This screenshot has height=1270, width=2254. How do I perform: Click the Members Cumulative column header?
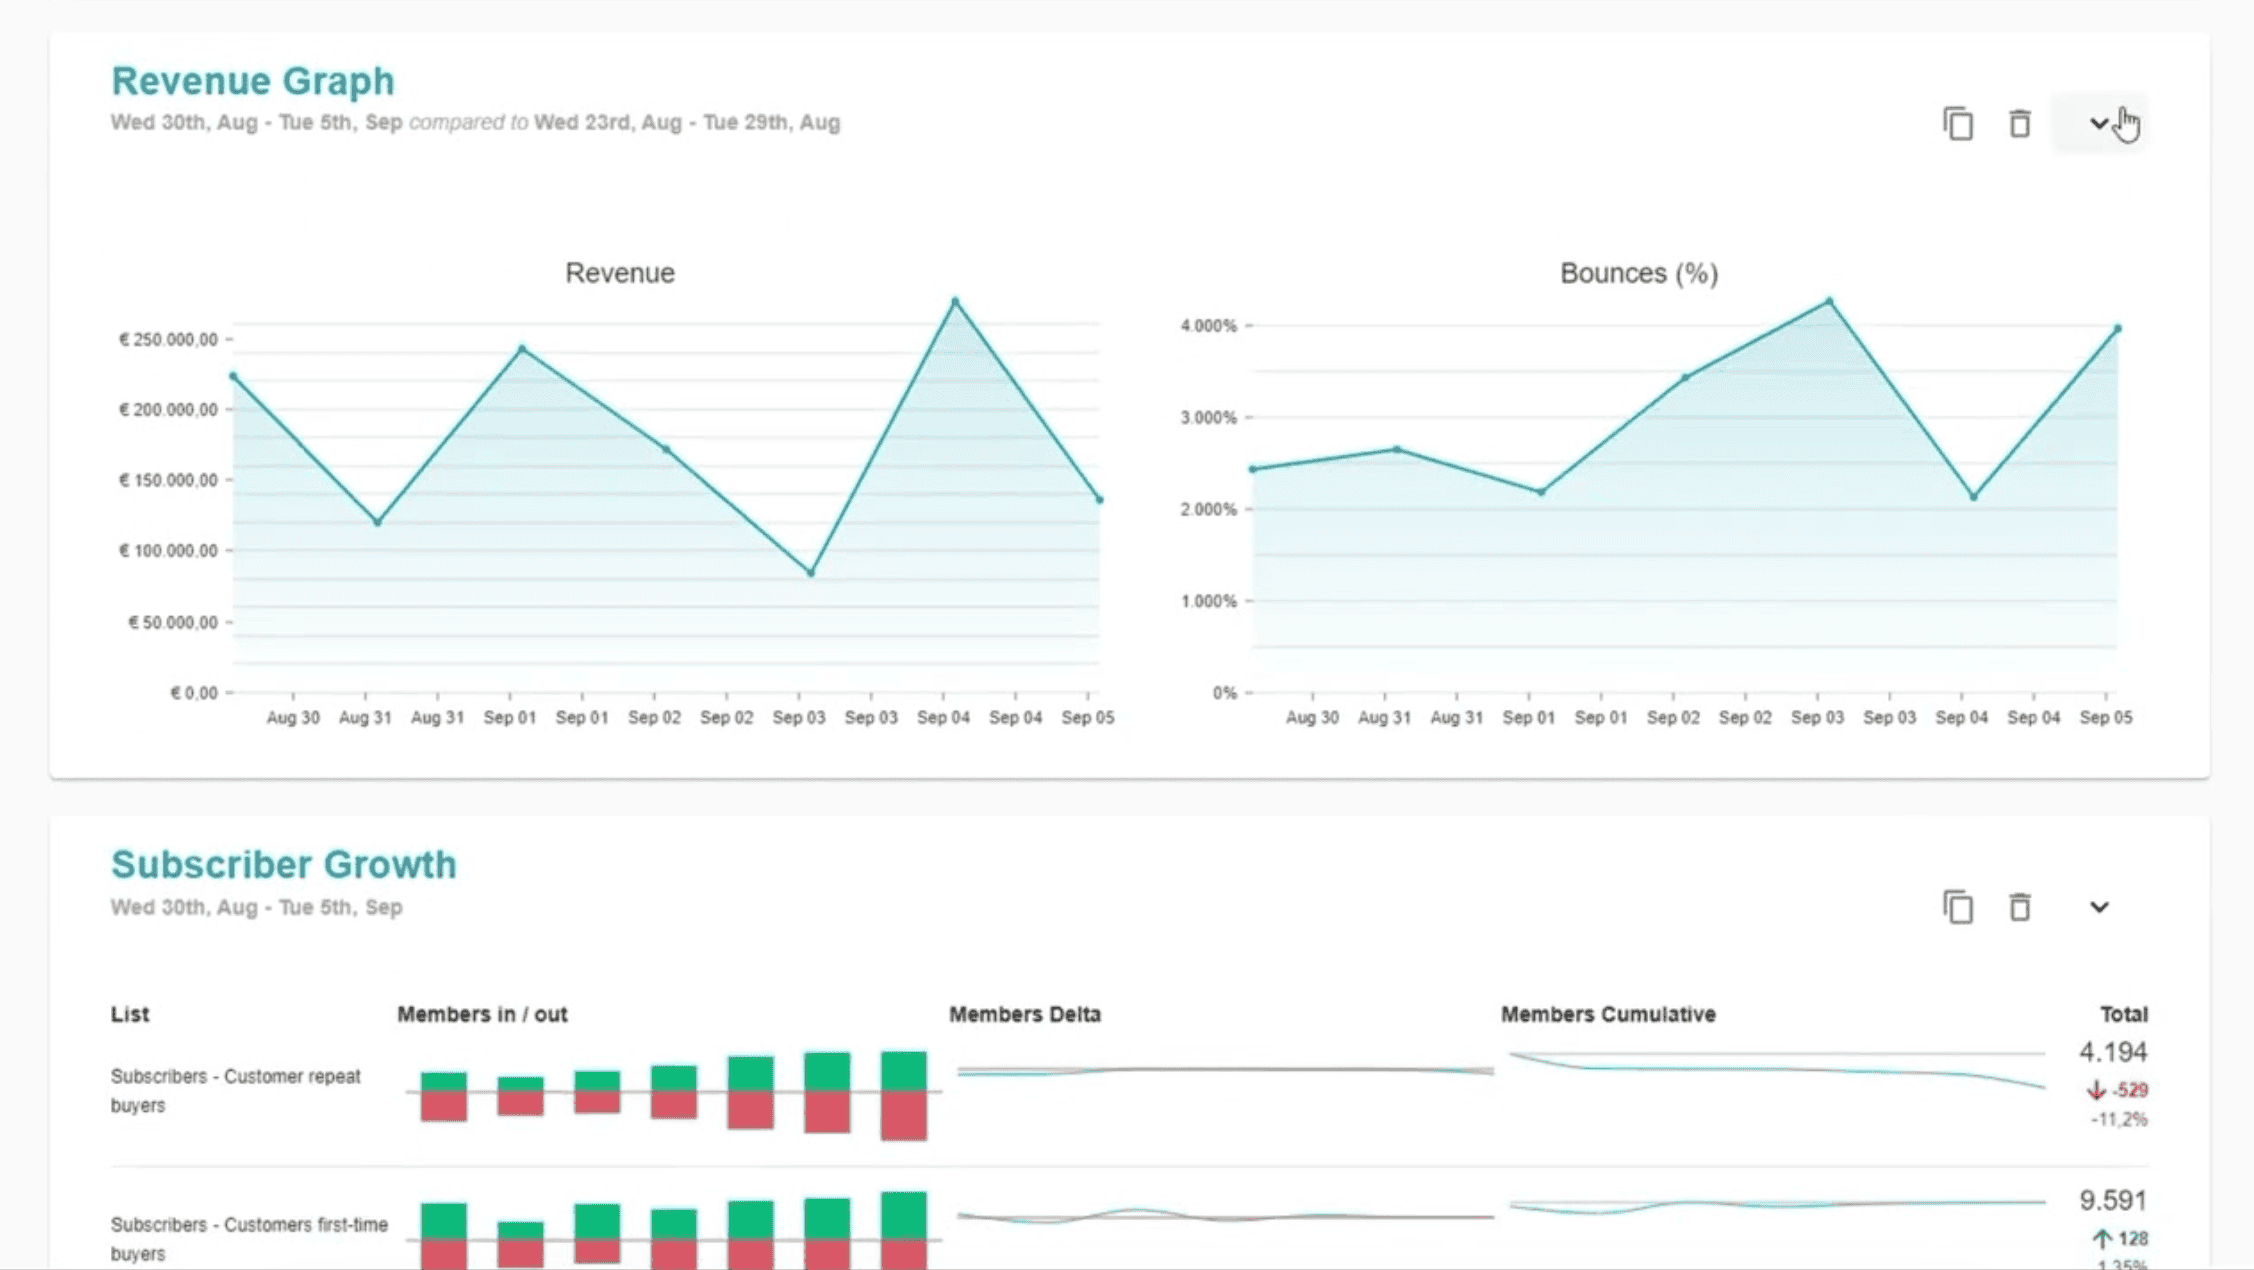point(1607,1014)
